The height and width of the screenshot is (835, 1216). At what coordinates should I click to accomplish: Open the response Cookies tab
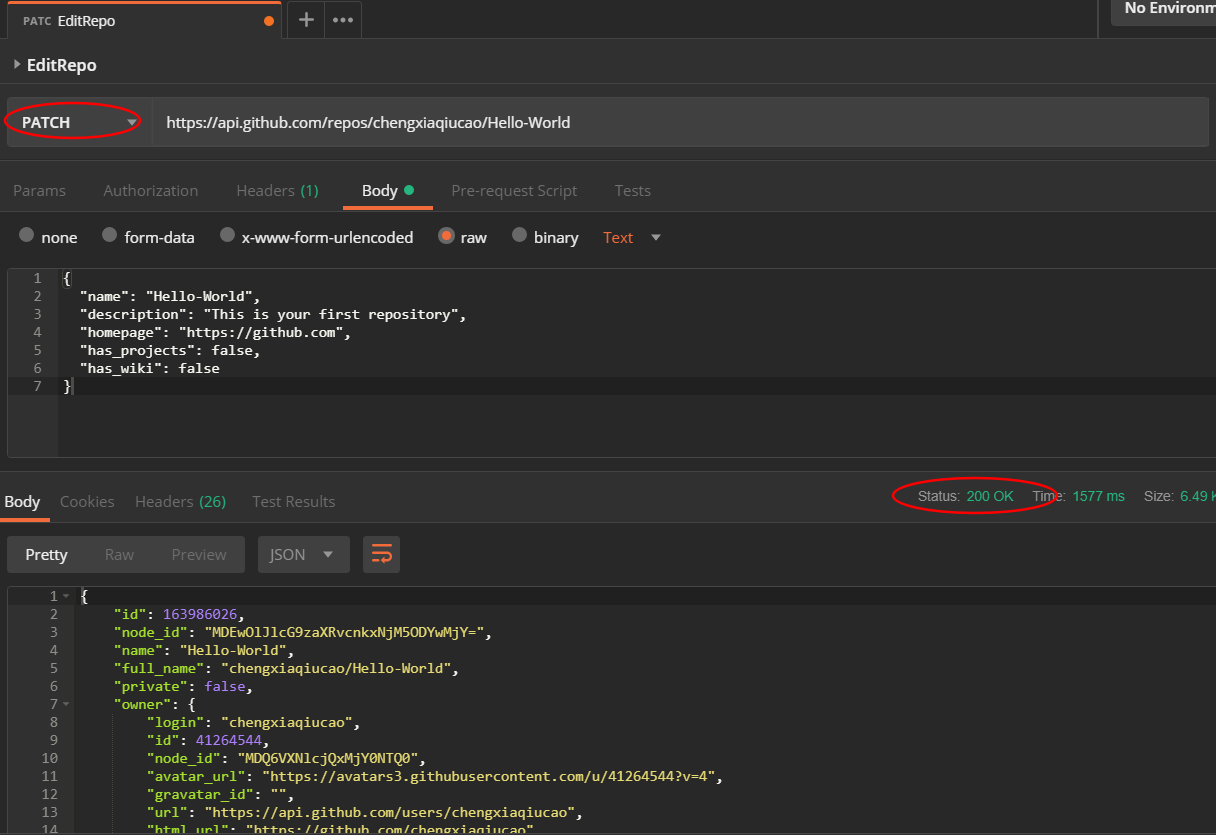point(87,502)
